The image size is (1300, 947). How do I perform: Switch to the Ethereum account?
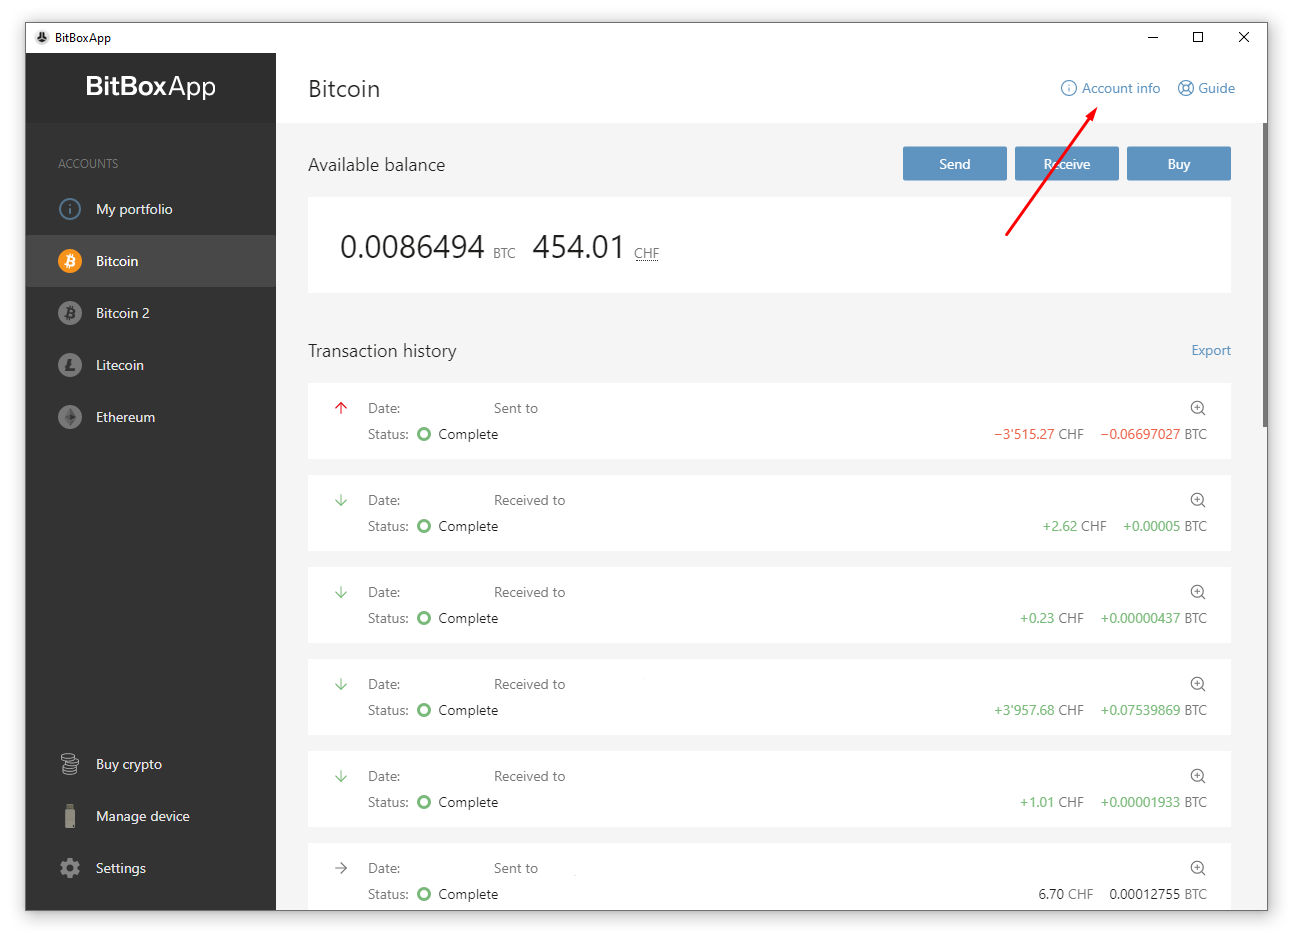click(x=150, y=417)
